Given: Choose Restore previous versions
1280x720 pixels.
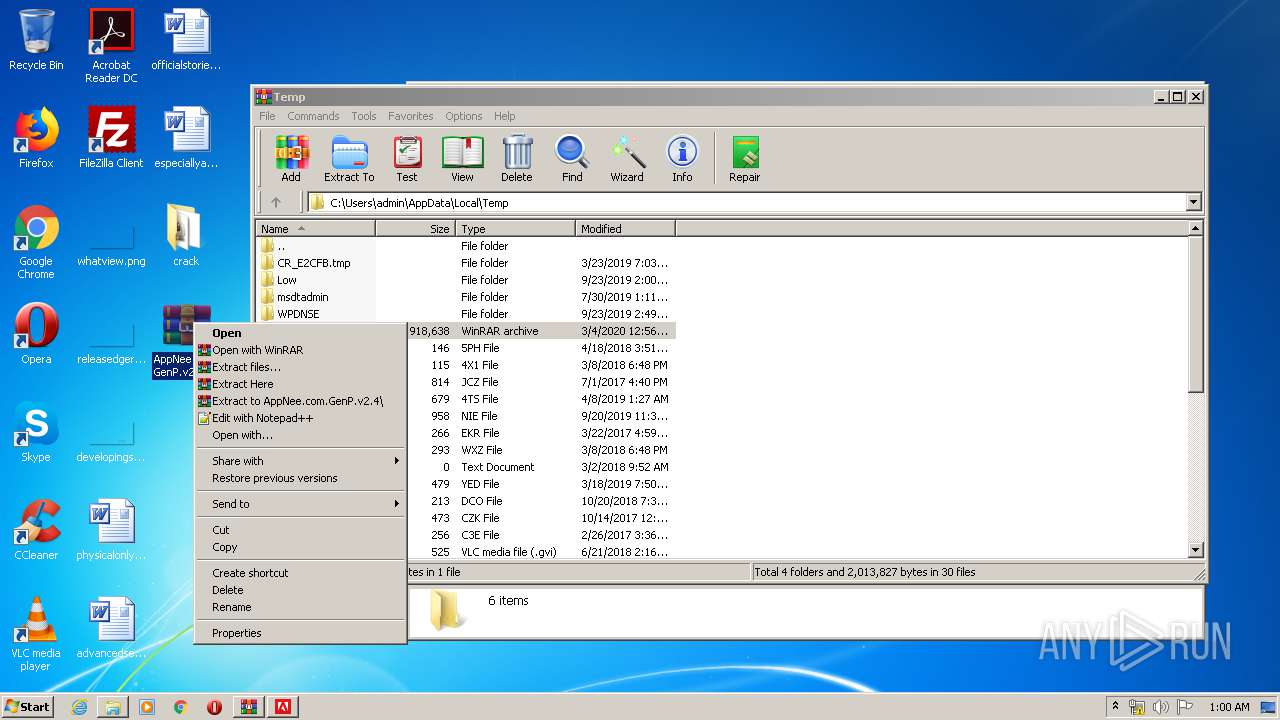Looking at the screenshot, I should [300, 478].
